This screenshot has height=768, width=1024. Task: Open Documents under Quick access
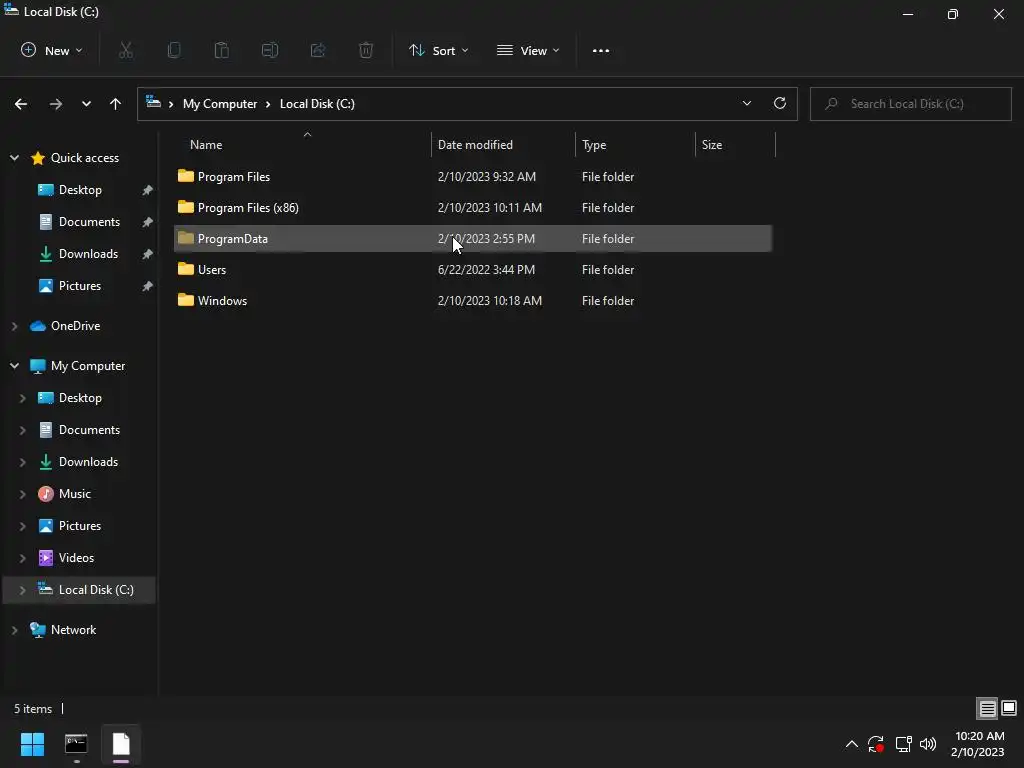(89, 222)
